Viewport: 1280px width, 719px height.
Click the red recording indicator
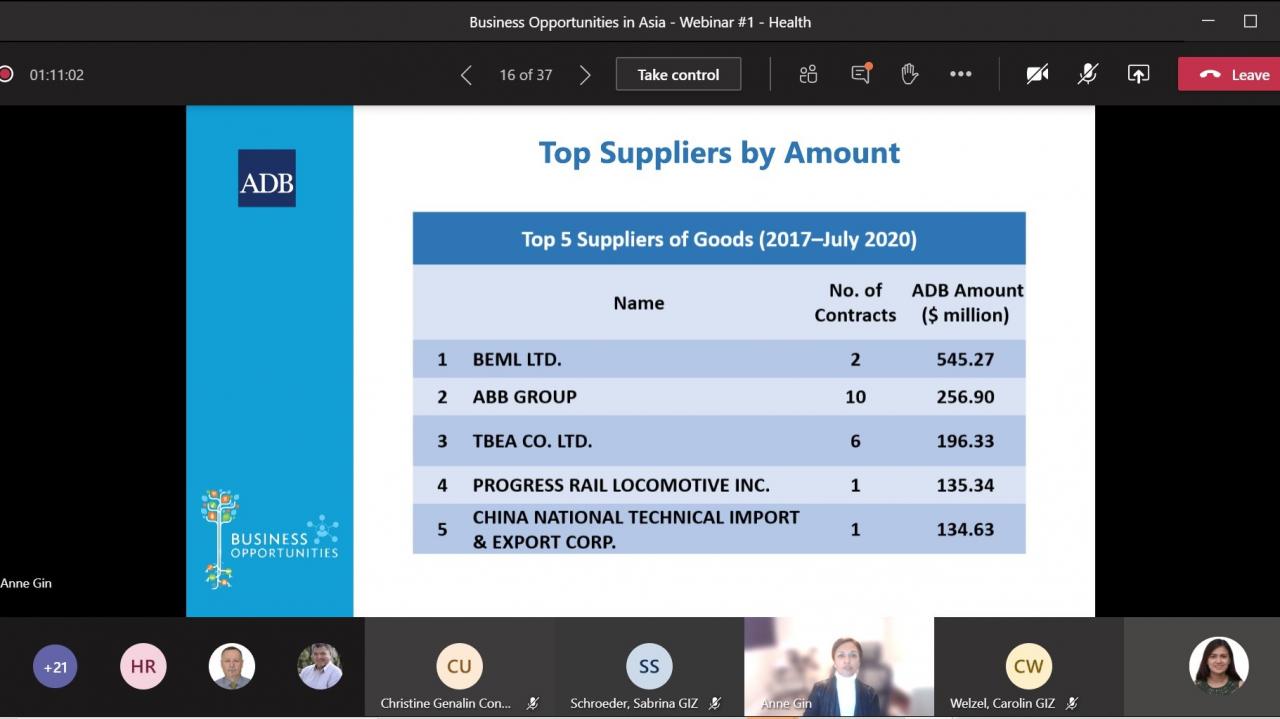point(5,74)
